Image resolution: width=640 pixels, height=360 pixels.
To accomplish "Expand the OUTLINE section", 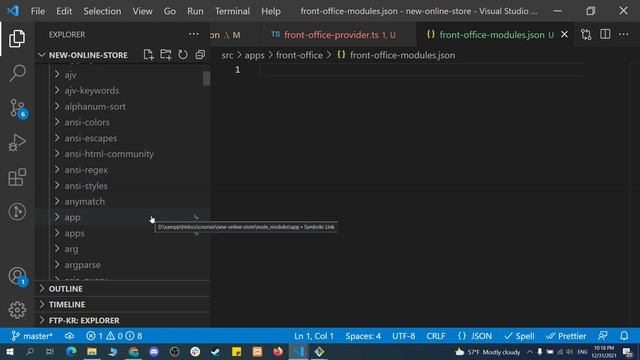I will pyautogui.click(x=122, y=289).
